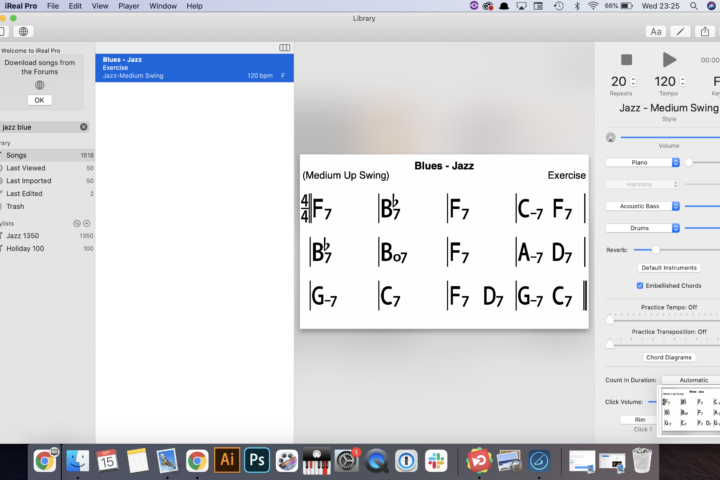Open the Trash library item in sidebar
Image resolution: width=720 pixels, height=480 pixels.
tap(47, 207)
